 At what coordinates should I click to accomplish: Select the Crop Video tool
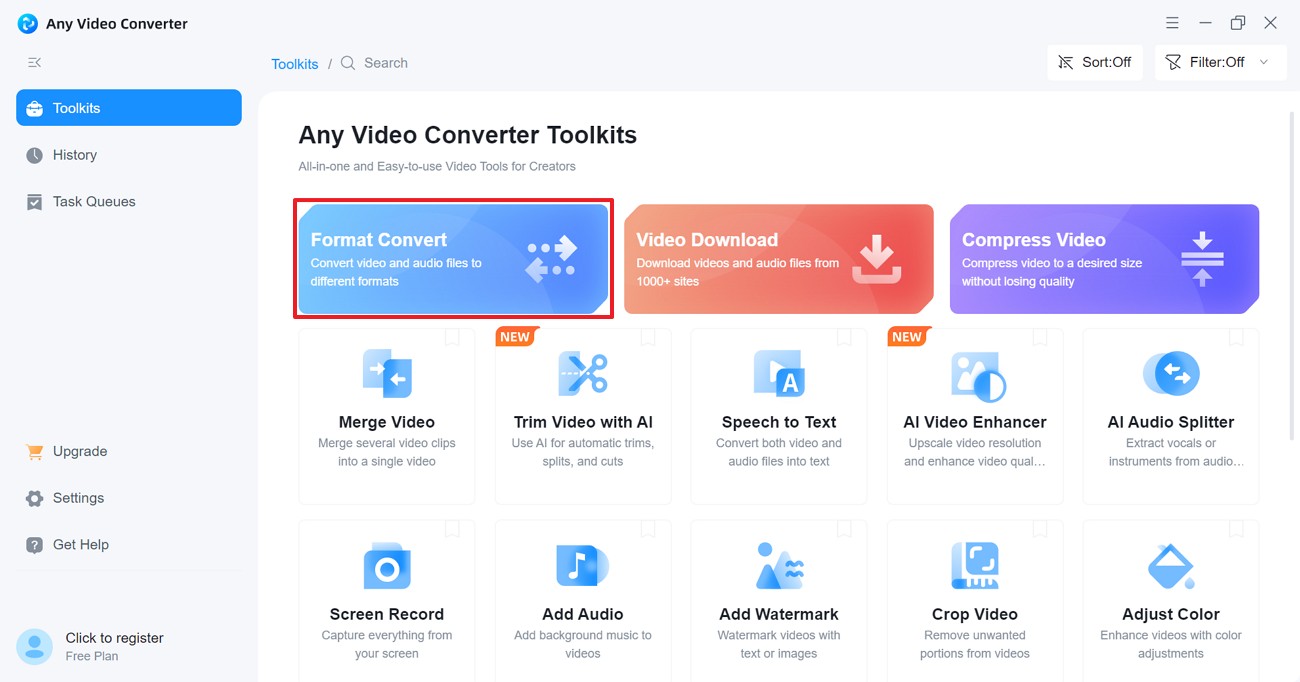[974, 600]
